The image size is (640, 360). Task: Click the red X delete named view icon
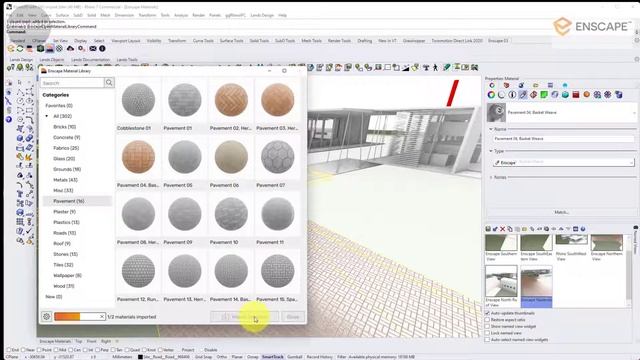click(502, 229)
